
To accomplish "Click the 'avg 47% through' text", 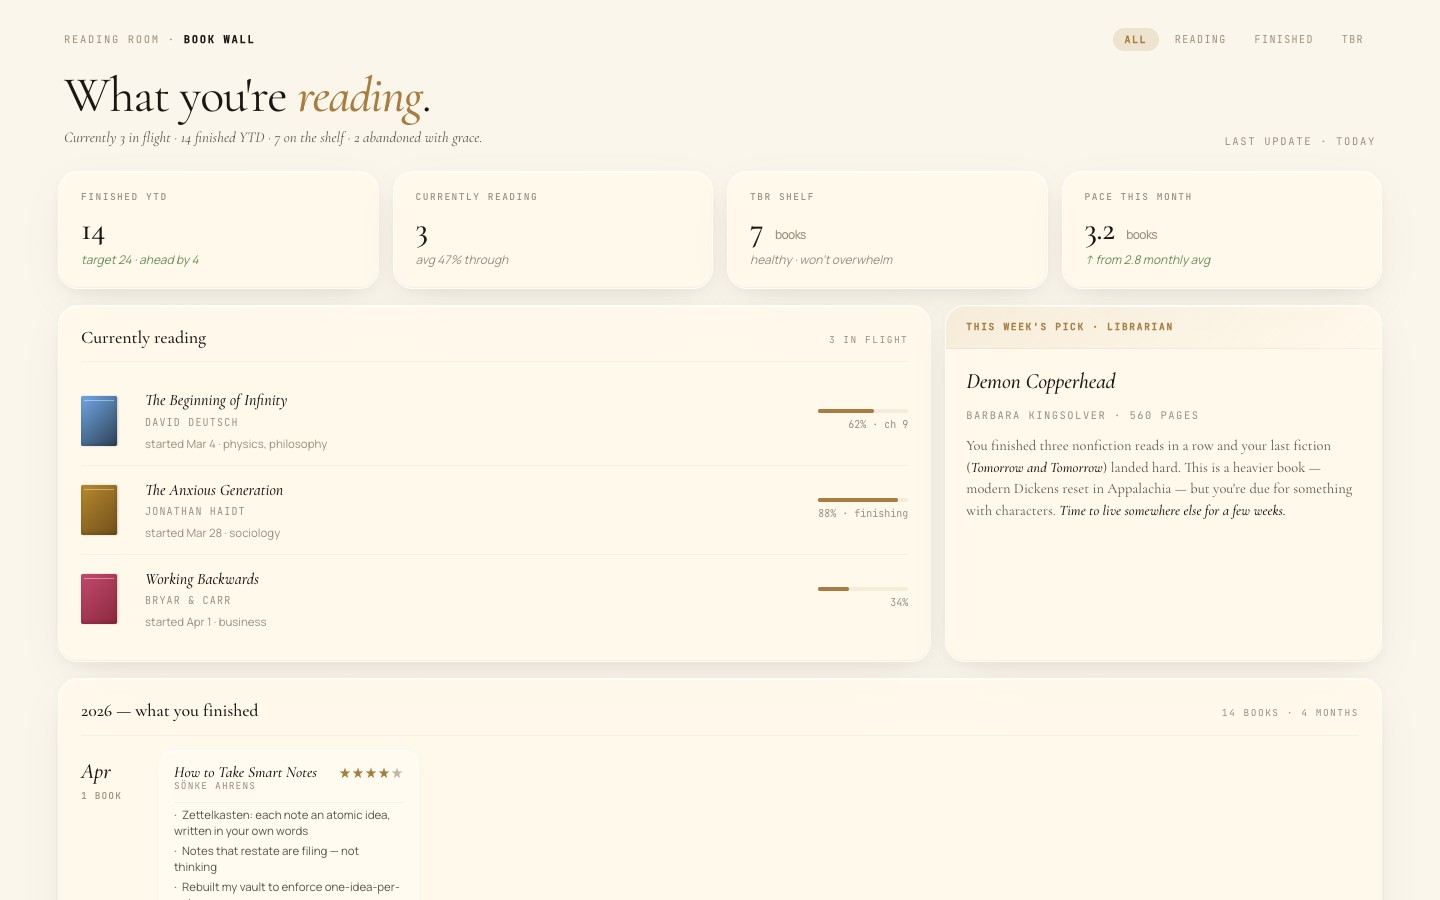I will point(462,260).
